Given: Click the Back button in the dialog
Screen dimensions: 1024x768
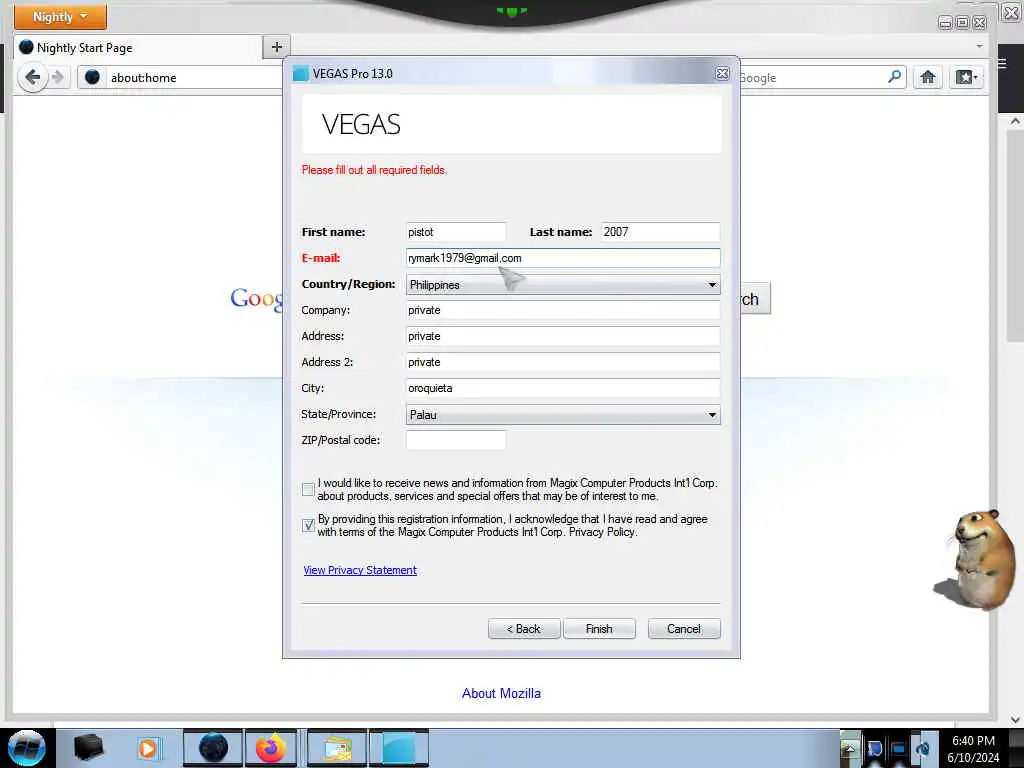Looking at the screenshot, I should point(524,629).
